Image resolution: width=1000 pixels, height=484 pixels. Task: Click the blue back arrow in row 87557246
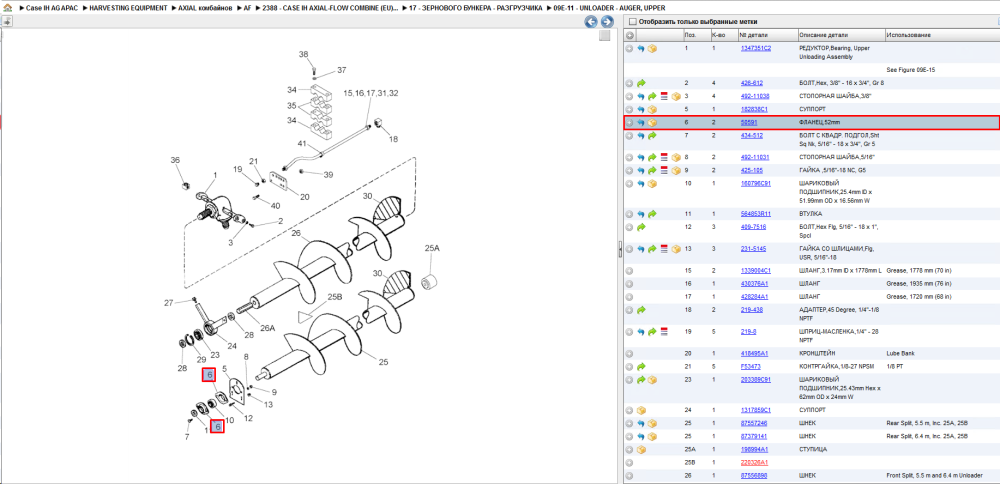click(x=642, y=423)
